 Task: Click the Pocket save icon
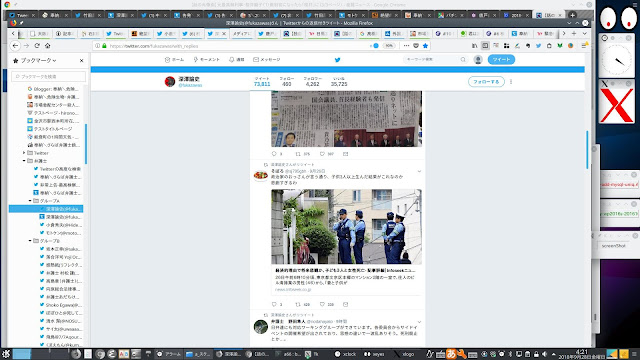pos(416,46)
